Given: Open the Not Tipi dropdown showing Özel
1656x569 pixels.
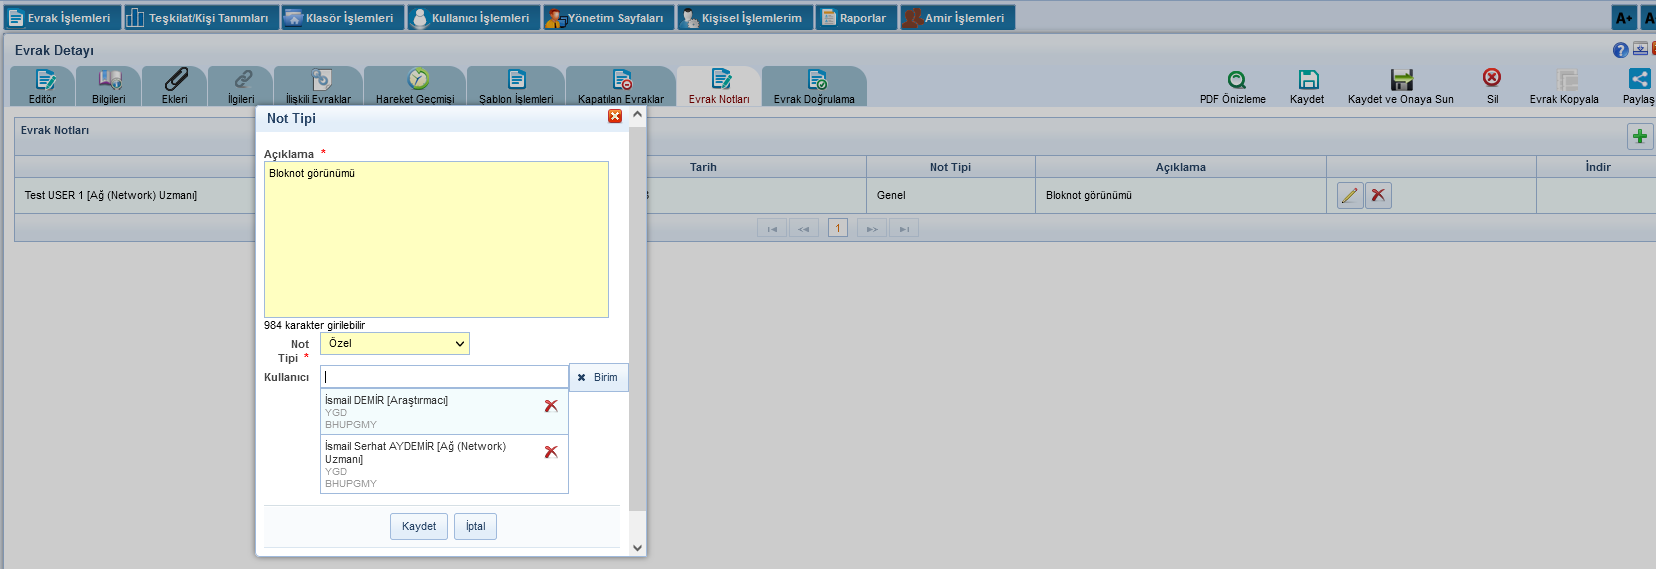Looking at the screenshot, I should pos(395,344).
